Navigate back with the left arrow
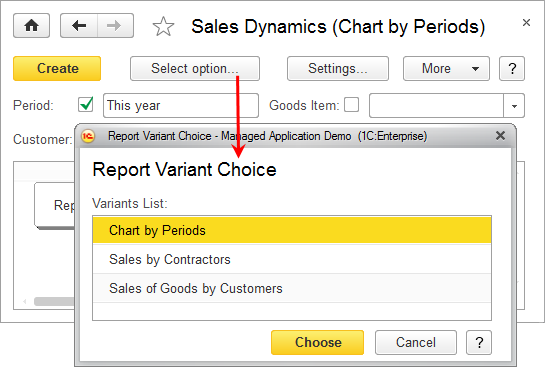The image size is (545, 367). point(79,25)
